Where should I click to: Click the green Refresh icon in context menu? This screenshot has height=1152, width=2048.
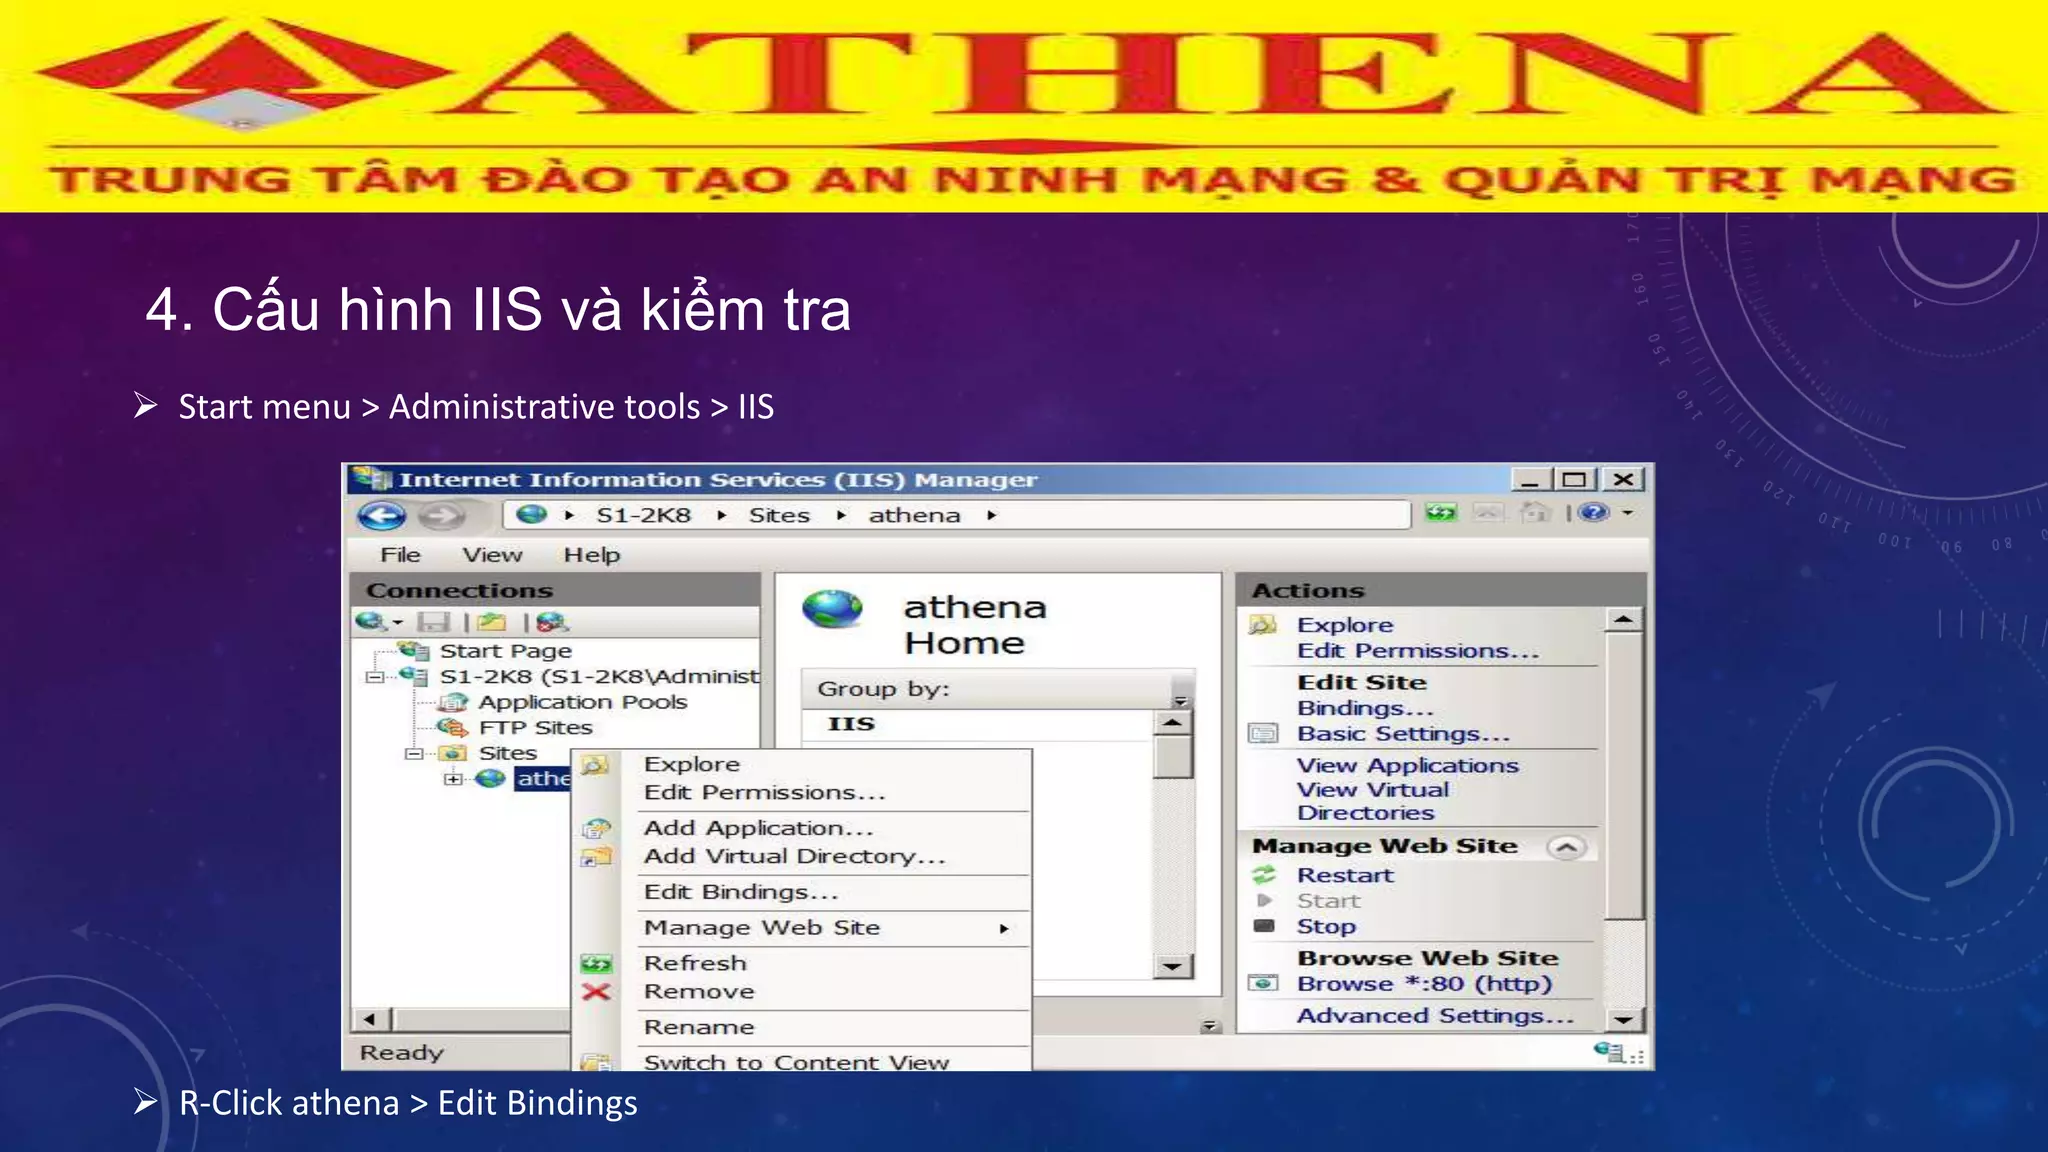596,964
